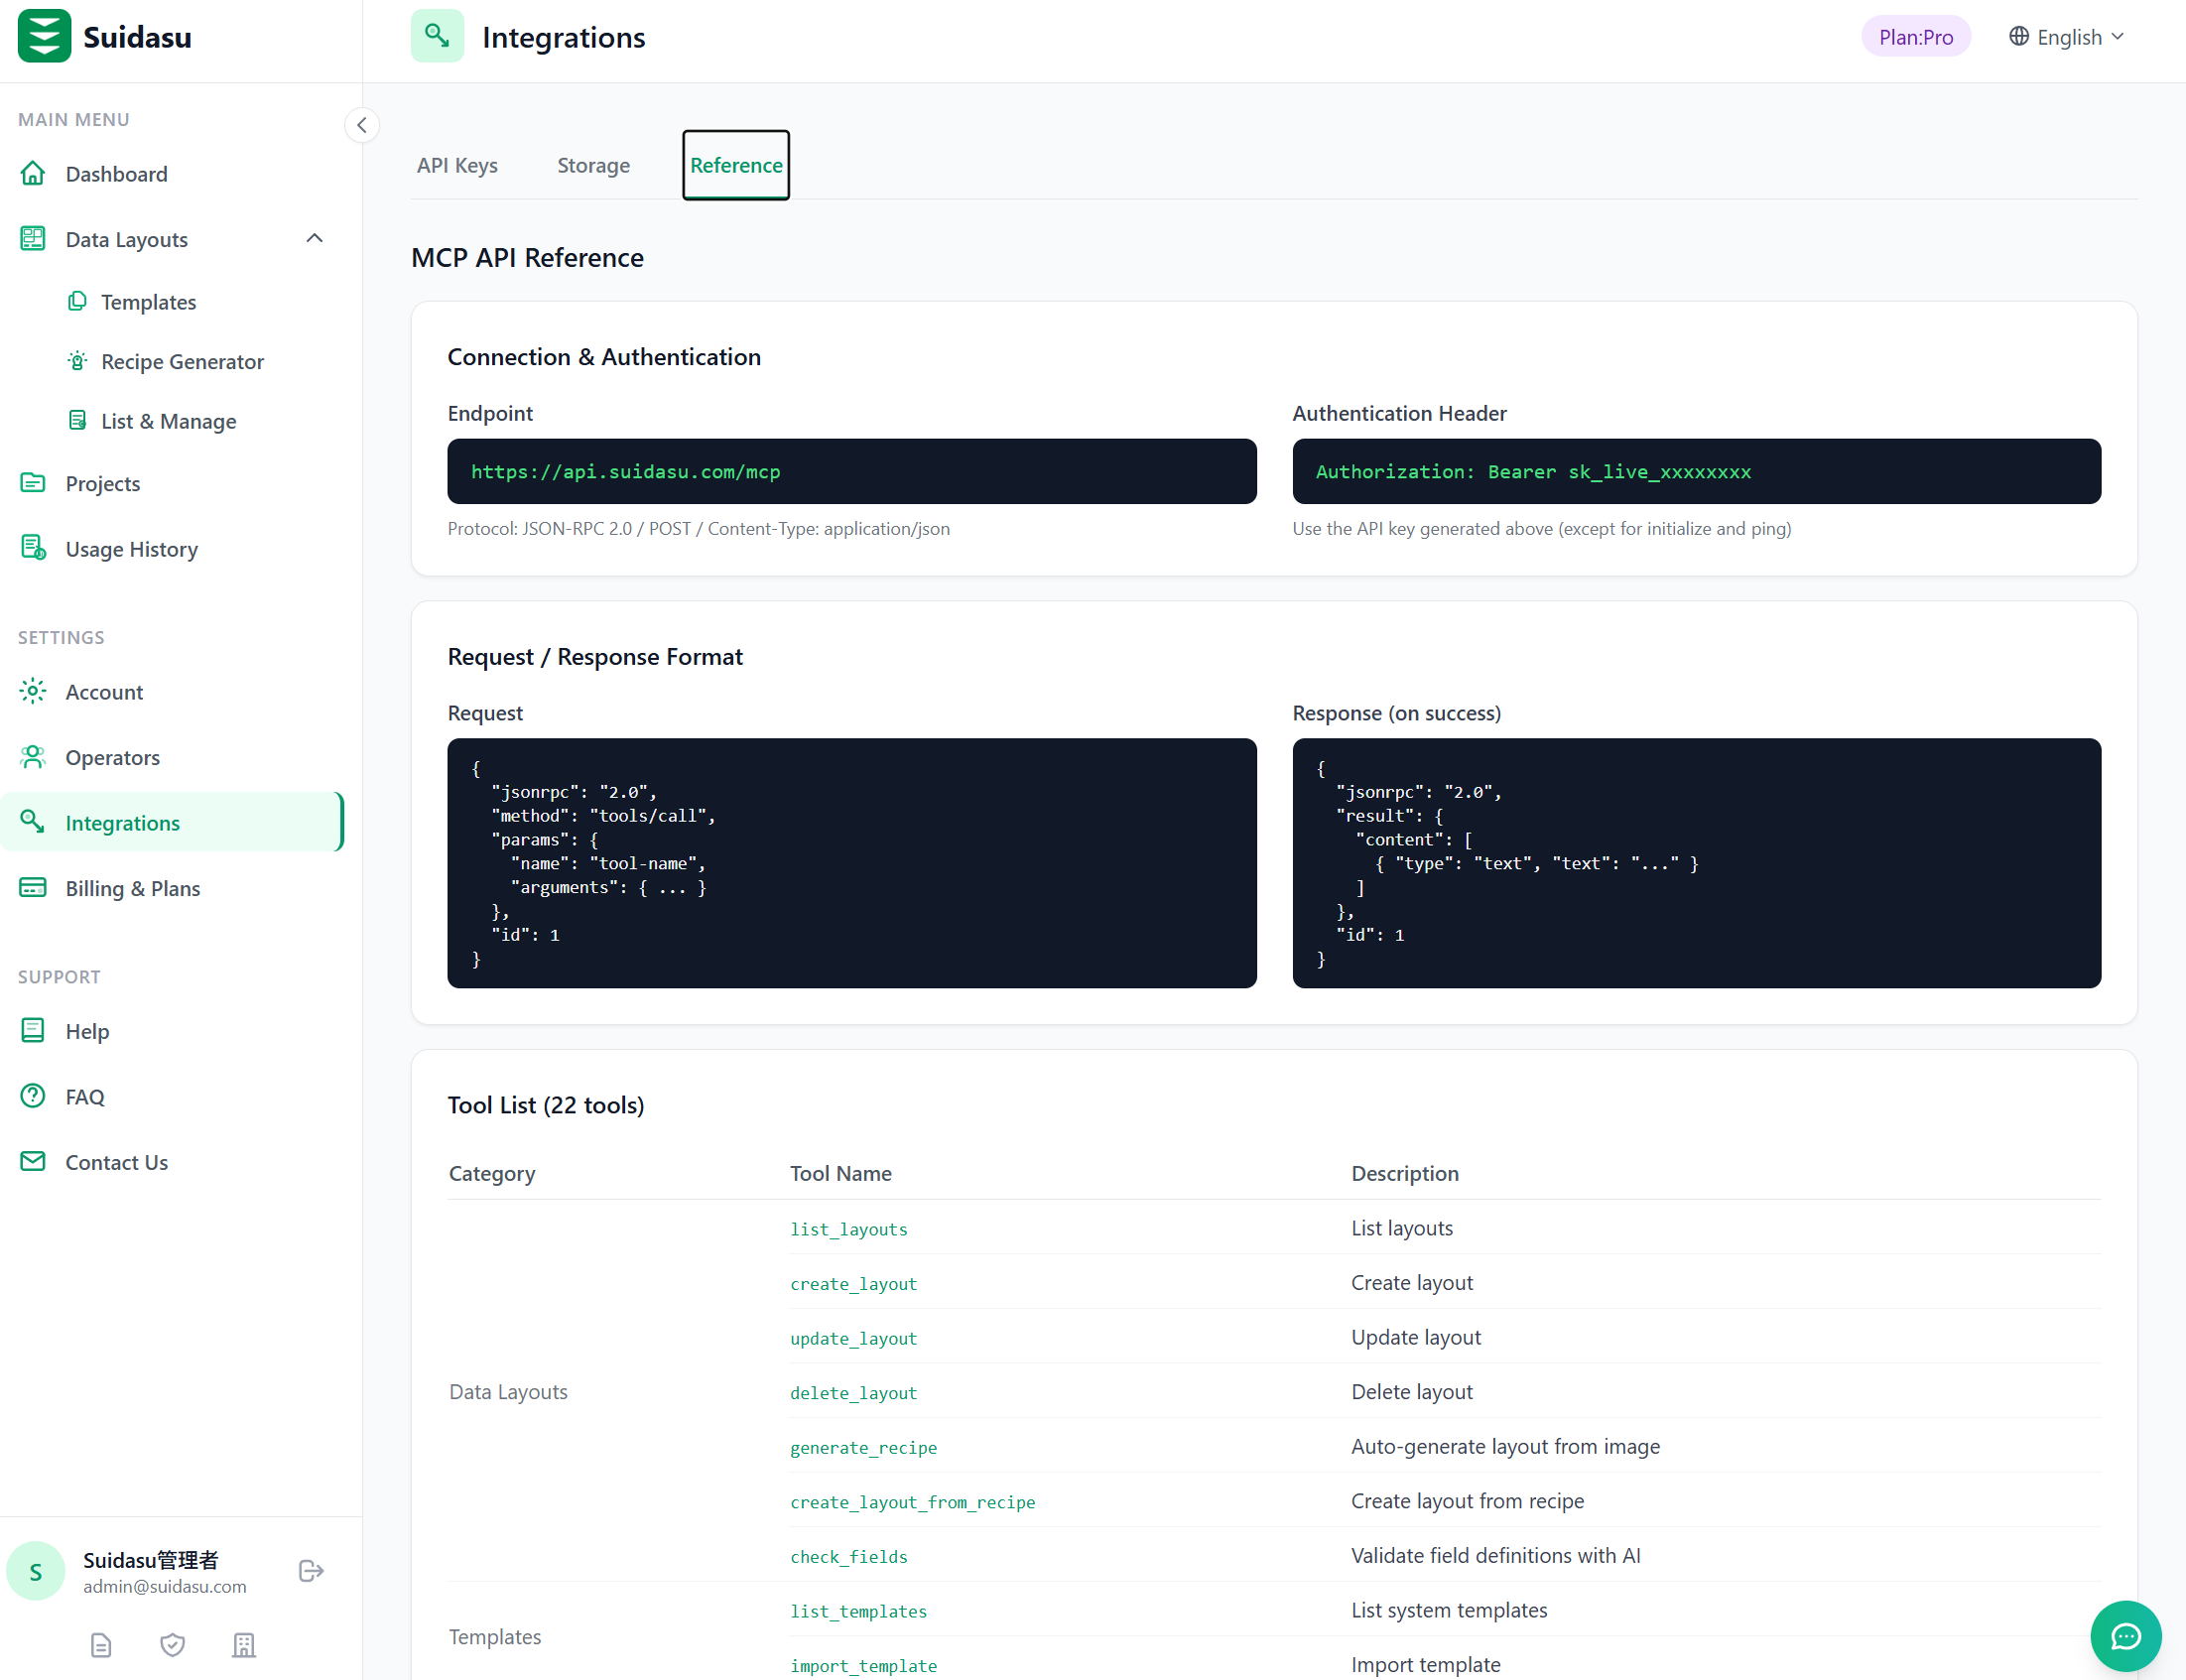Click the generate_recipe tool name
Screen dimensions: 2186x1680
point(863,1447)
